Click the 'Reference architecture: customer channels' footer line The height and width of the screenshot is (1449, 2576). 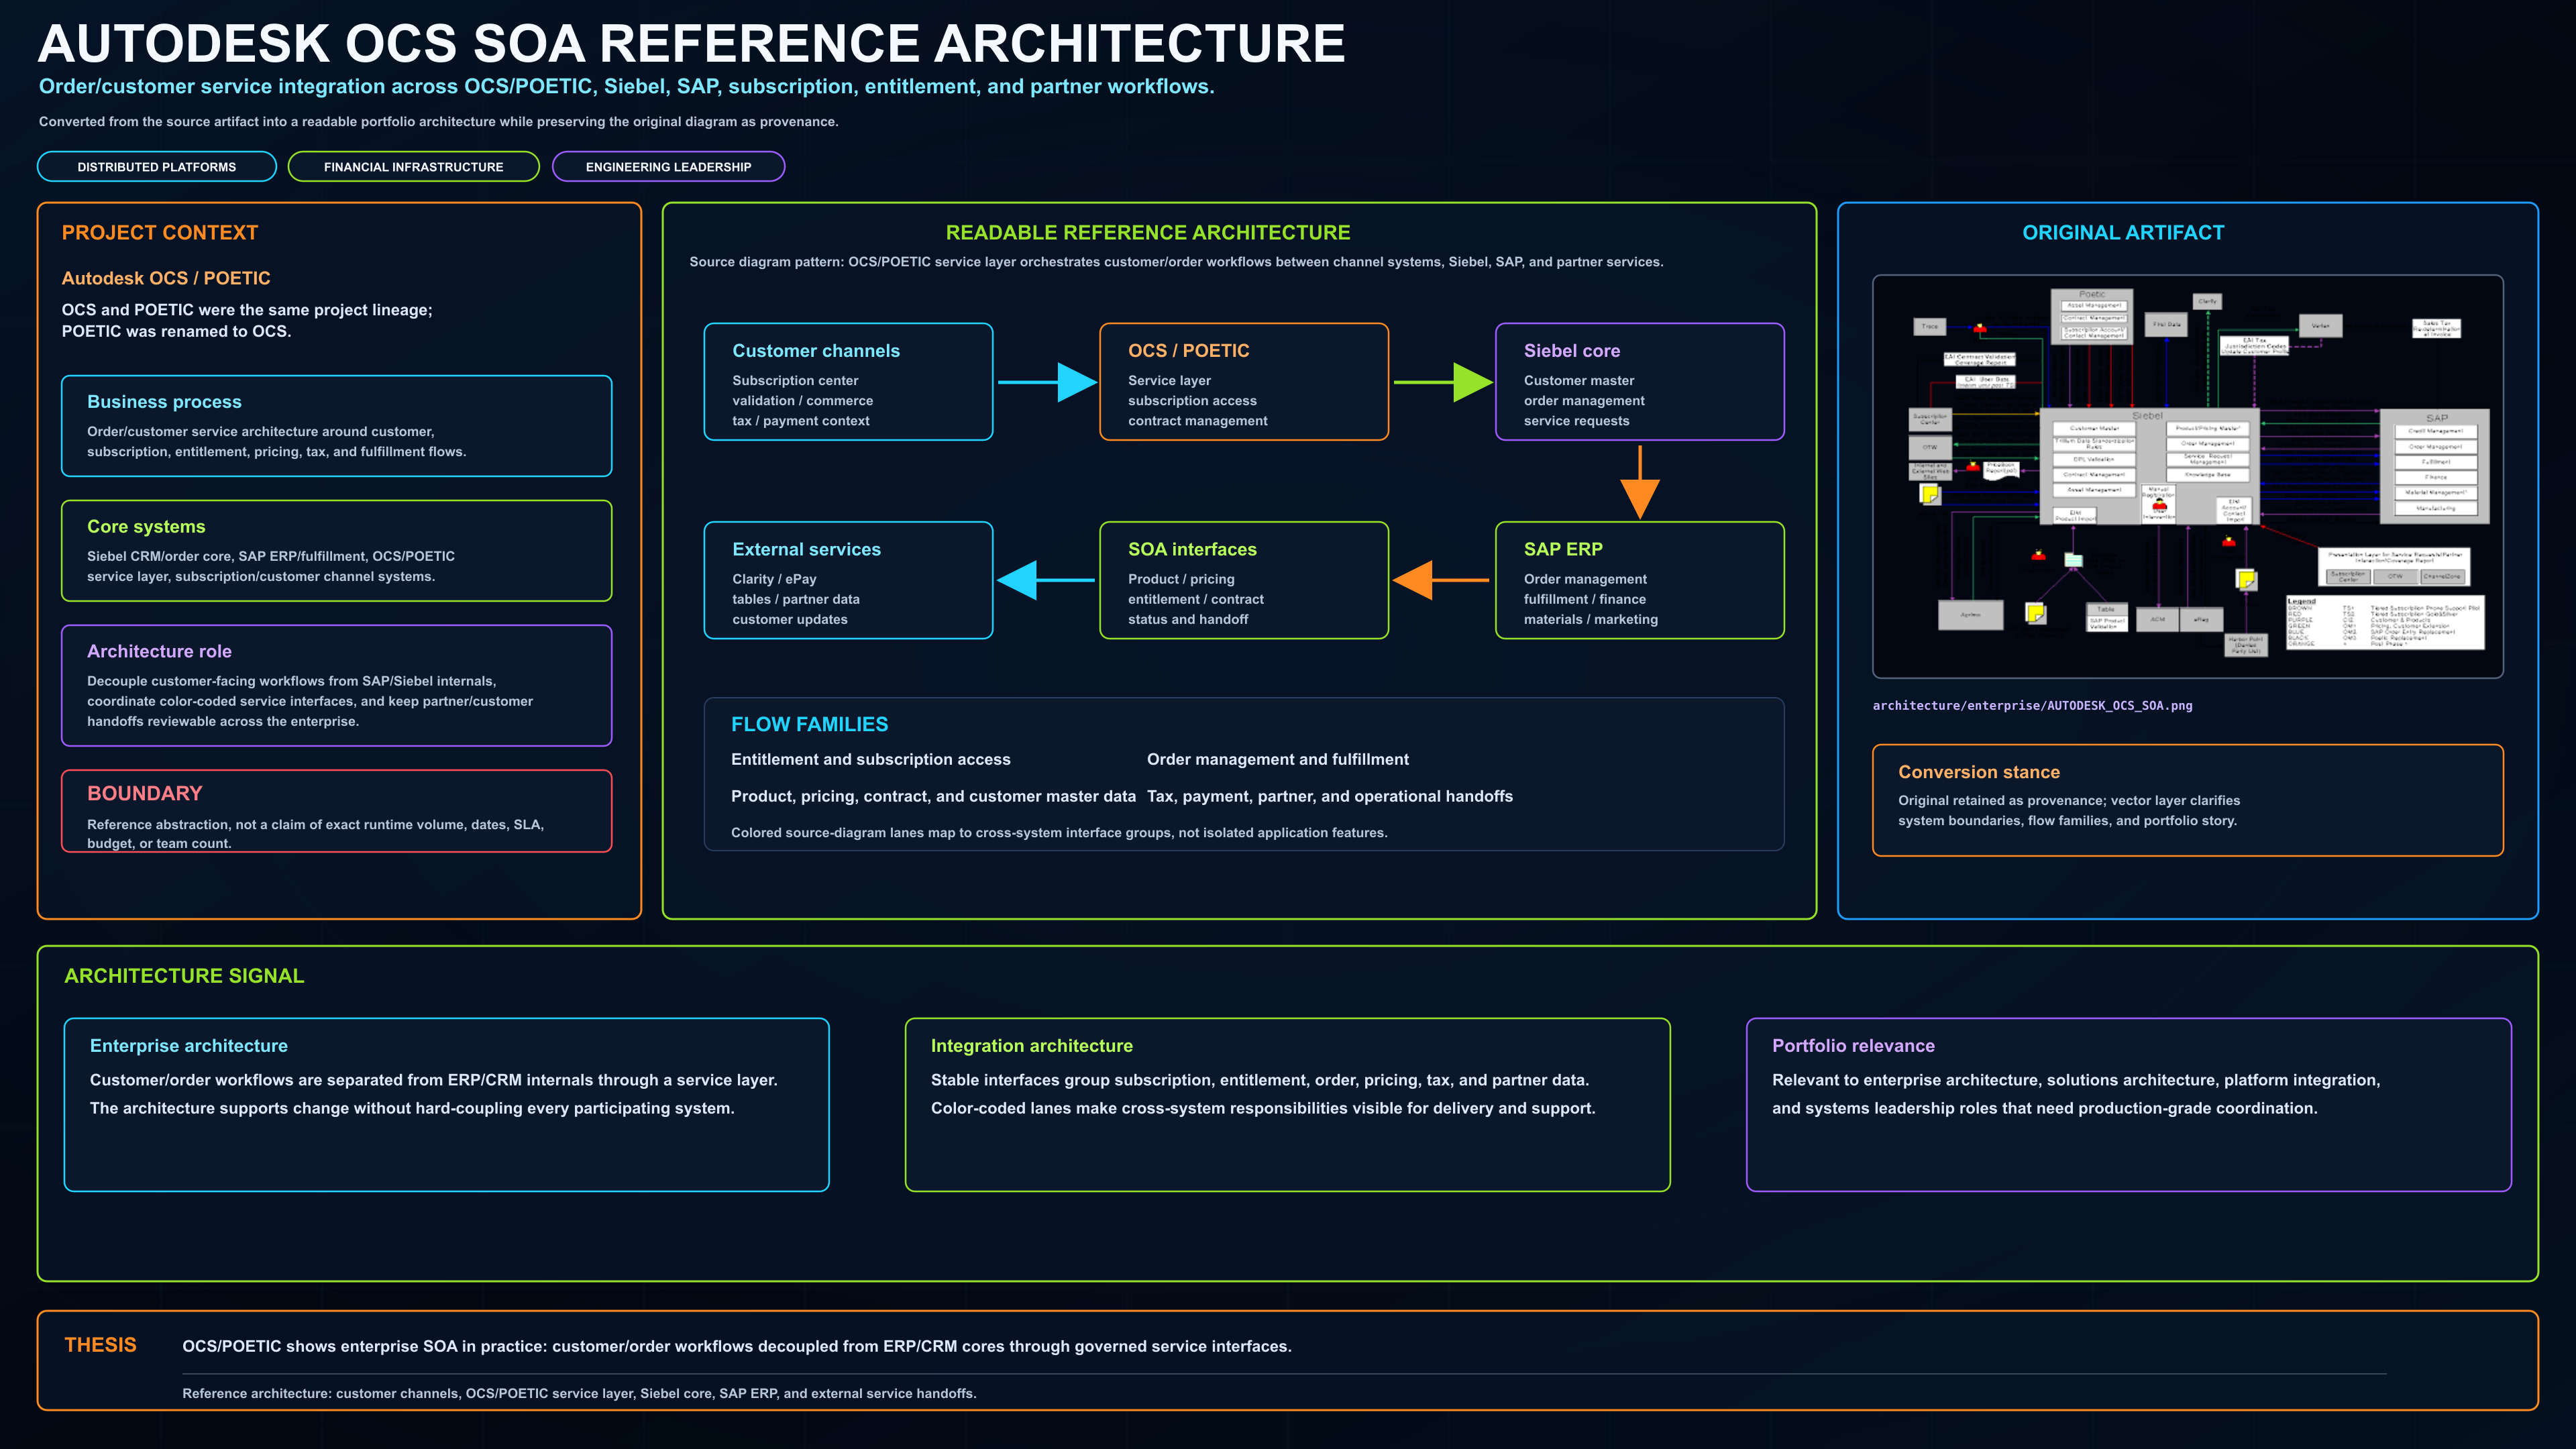coord(579,1394)
